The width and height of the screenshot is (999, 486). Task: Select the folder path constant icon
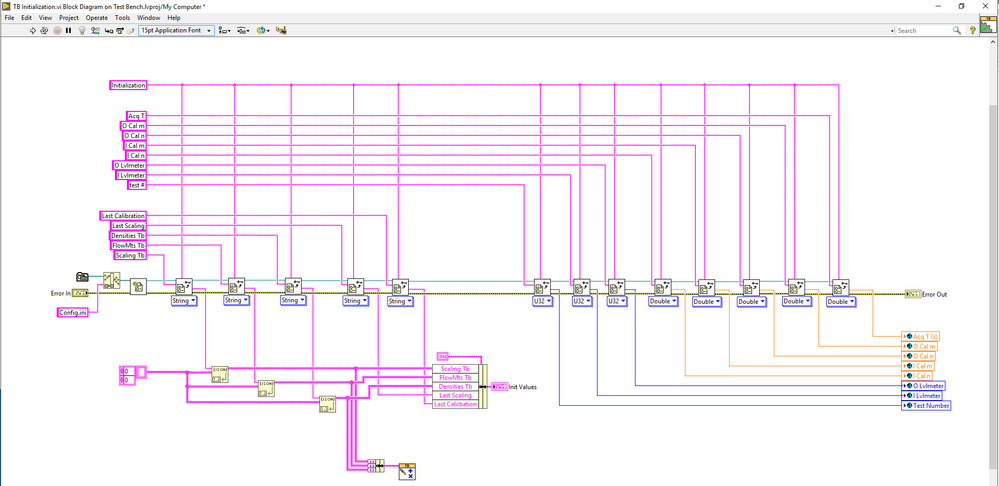pos(82,276)
